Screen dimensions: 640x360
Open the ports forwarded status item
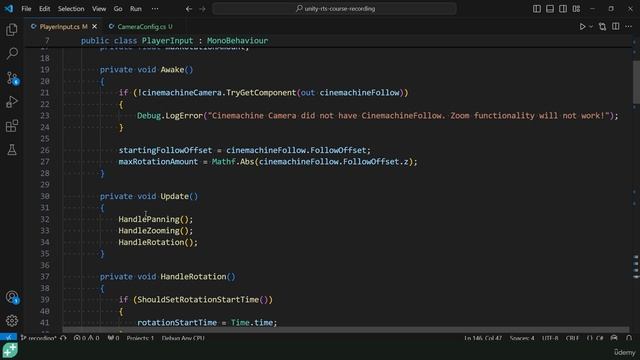click(x=113, y=338)
